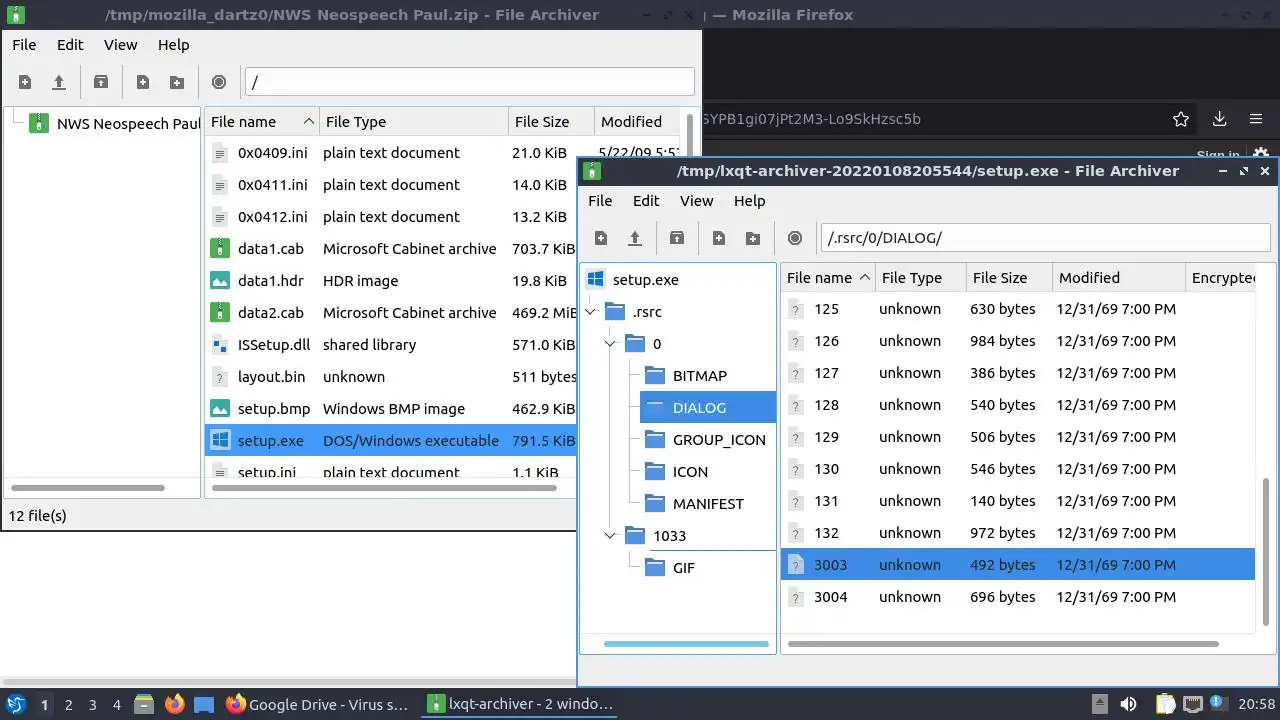Open File menu in setup.exe window
1280x720 pixels.
coord(600,201)
